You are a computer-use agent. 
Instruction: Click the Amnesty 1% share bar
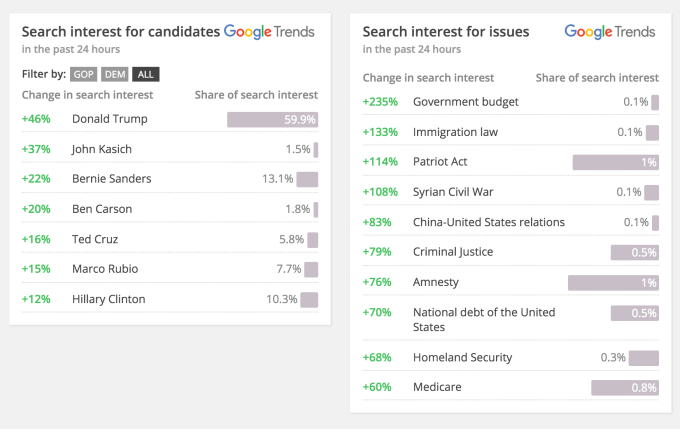(x=613, y=283)
